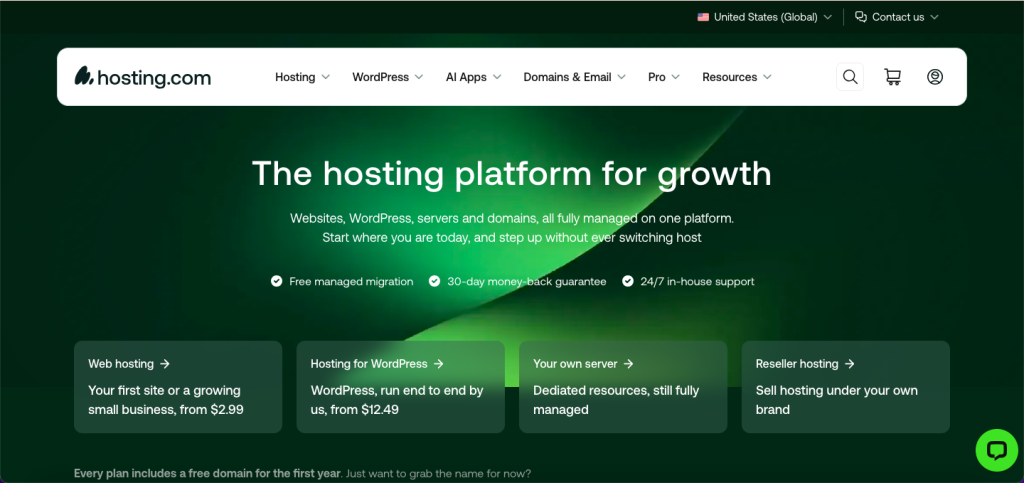
Task: Click the hosting.com logo
Action: [x=142, y=77]
